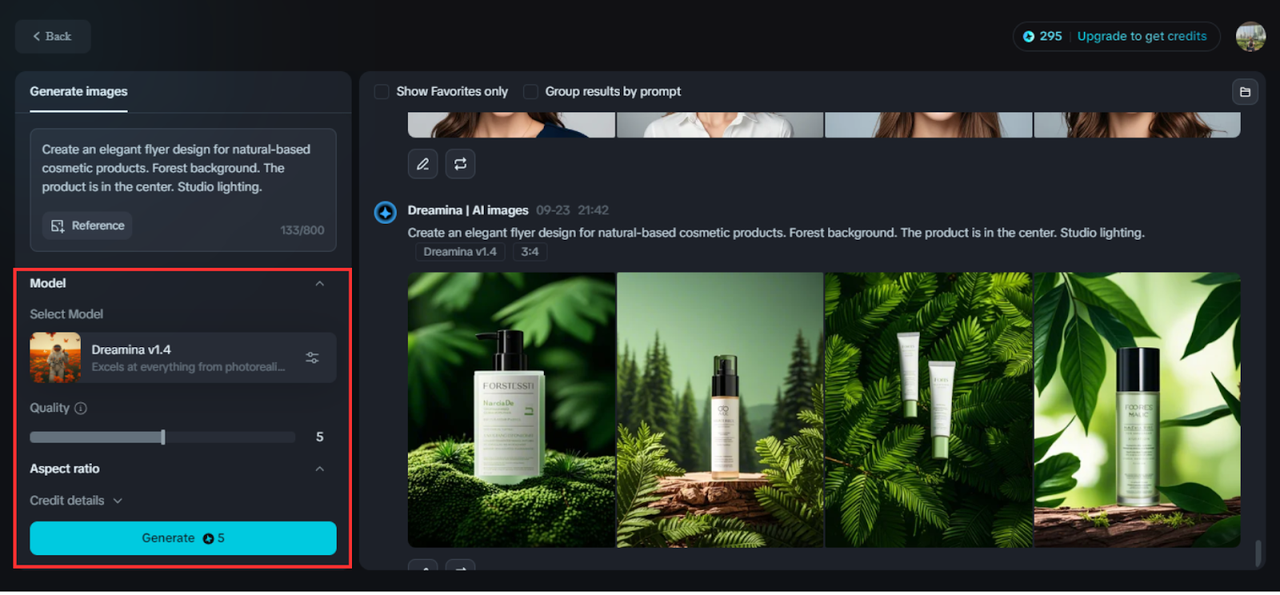Click the Select Model label
Viewport: 1280px width, 595px height.
[x=67, y=314]
